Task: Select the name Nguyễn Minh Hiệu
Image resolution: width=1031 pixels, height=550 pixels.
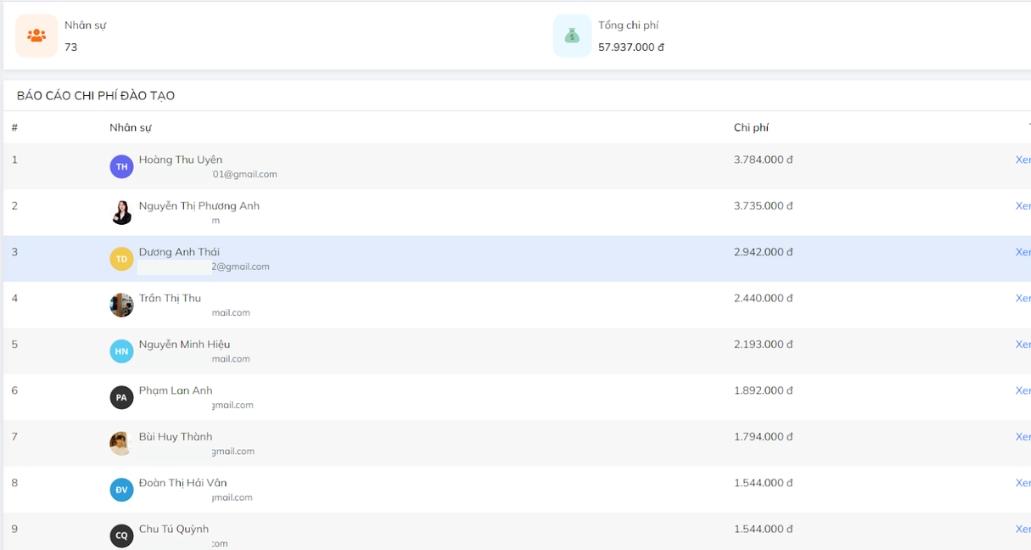Action: tap(184, 344)
